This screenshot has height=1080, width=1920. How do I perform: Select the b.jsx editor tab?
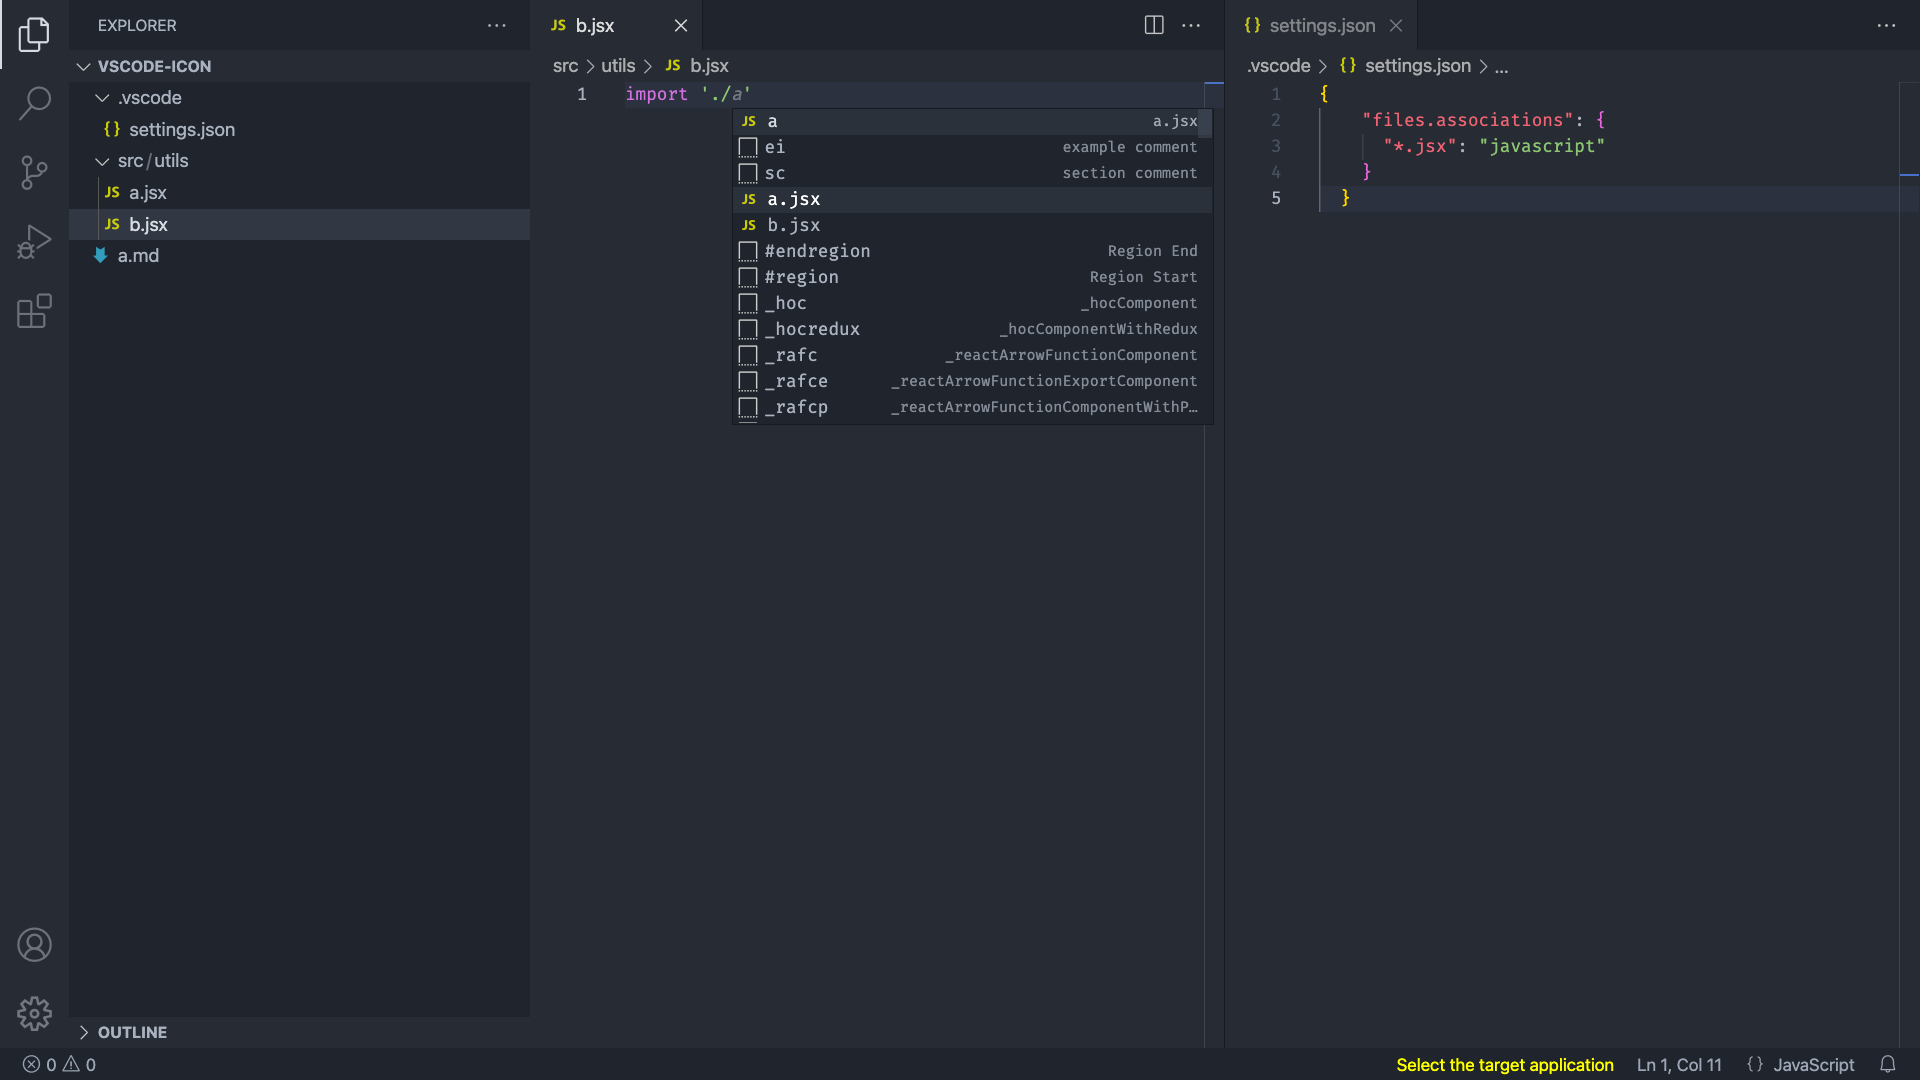click(x=594, y=25)
